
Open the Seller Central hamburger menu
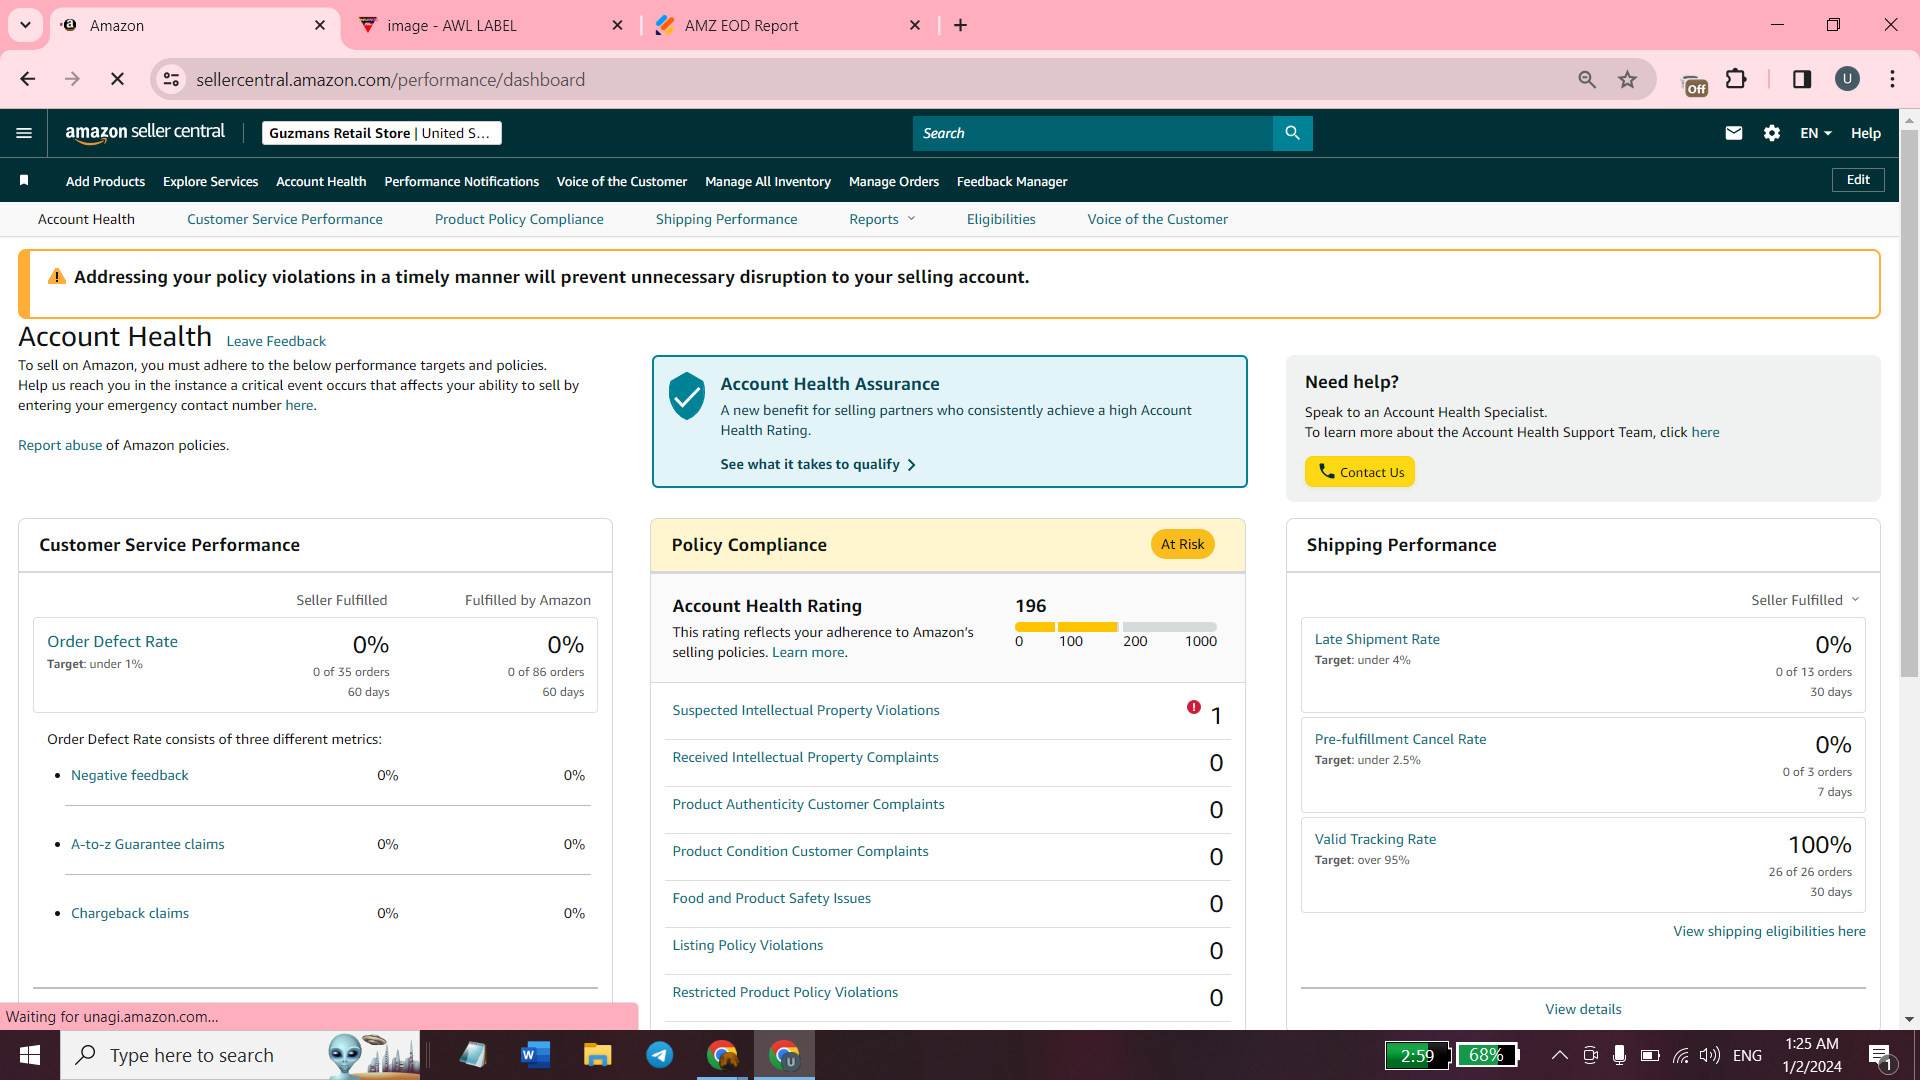click(x=24, y=133)
